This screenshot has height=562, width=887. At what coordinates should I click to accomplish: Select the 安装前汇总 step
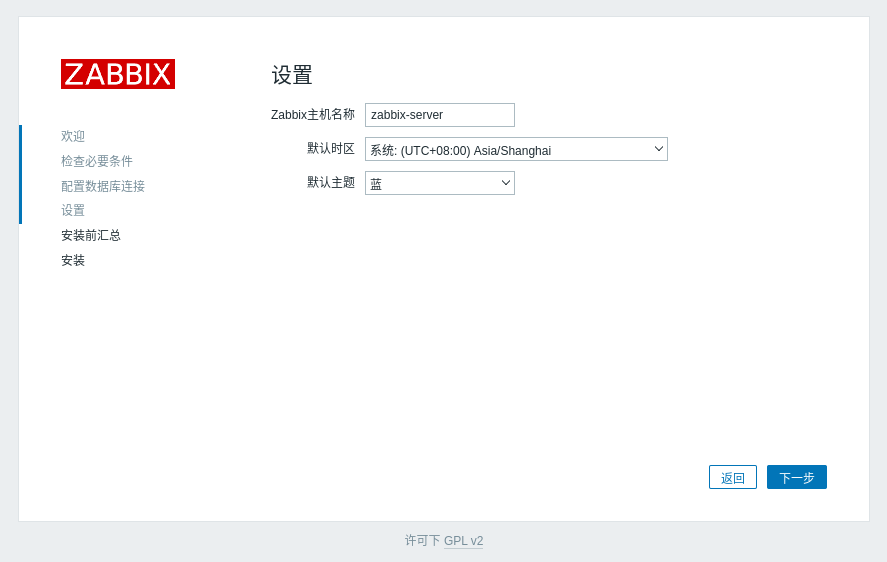point(91,235)
